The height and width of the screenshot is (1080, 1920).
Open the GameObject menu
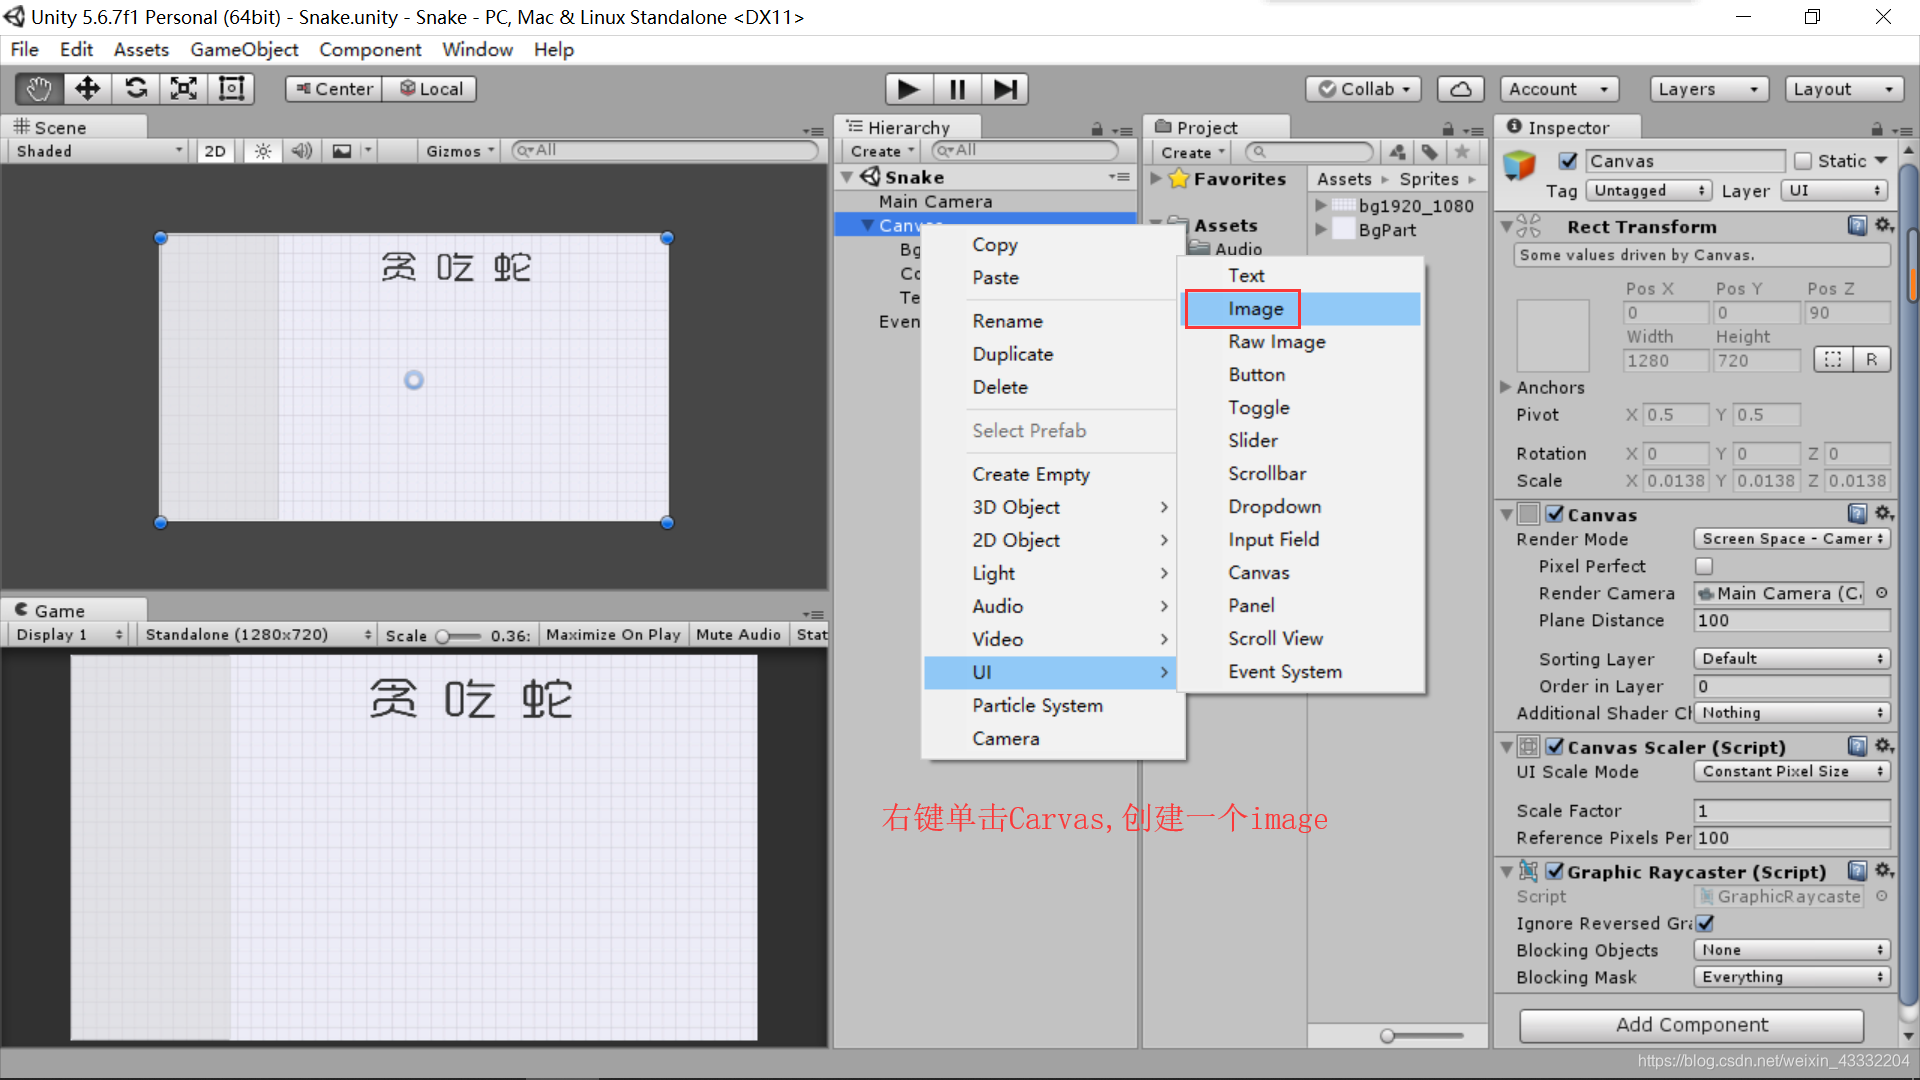pyautogui.click(x=244, y=50)
